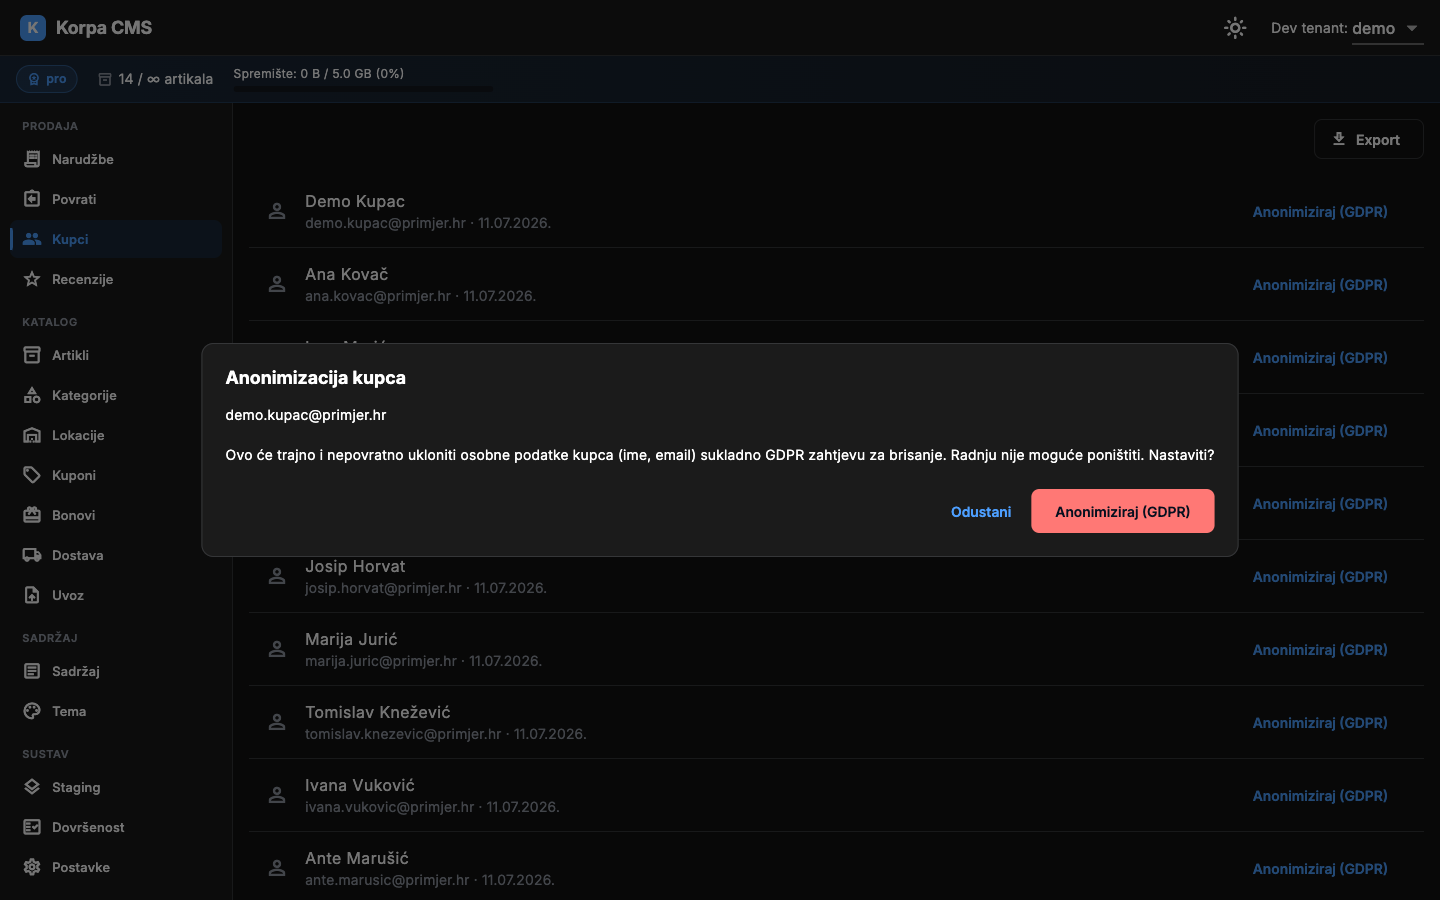Click the storage usage progress bar
Screen dimensions: 1440x900
coord(363,88)
